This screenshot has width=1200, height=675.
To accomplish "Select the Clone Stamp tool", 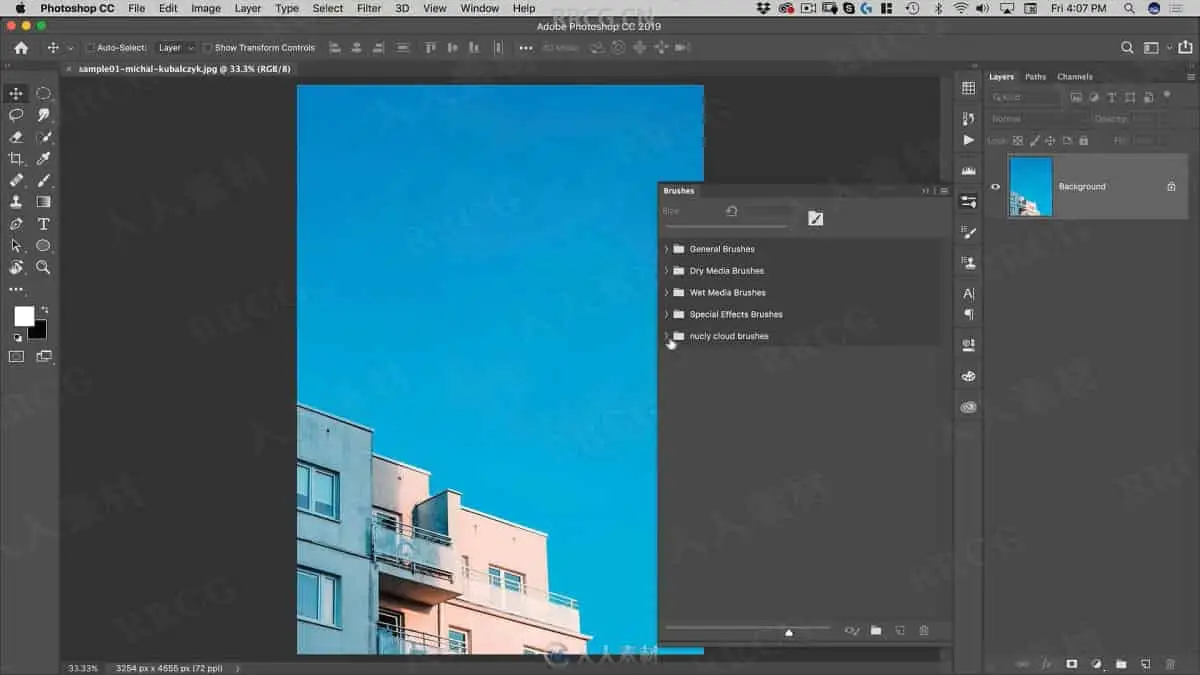I will click(16, 202).
